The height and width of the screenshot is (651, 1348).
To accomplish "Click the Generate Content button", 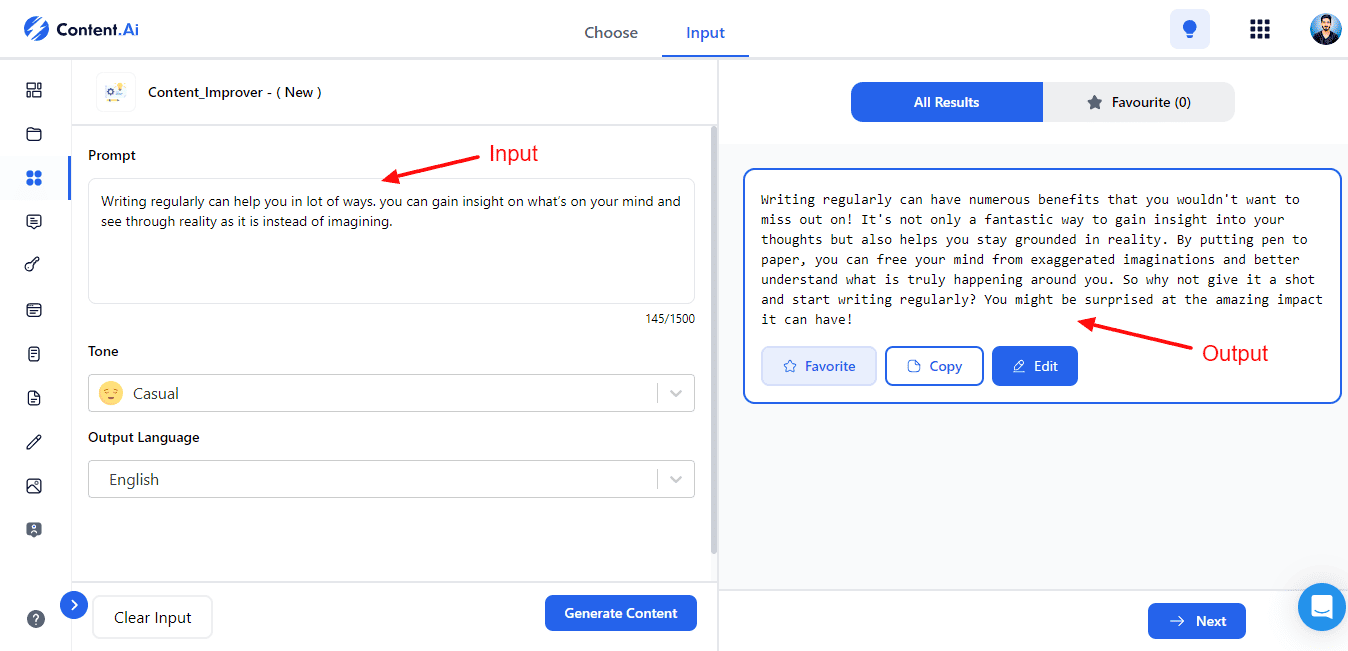I will coord(621,613).
